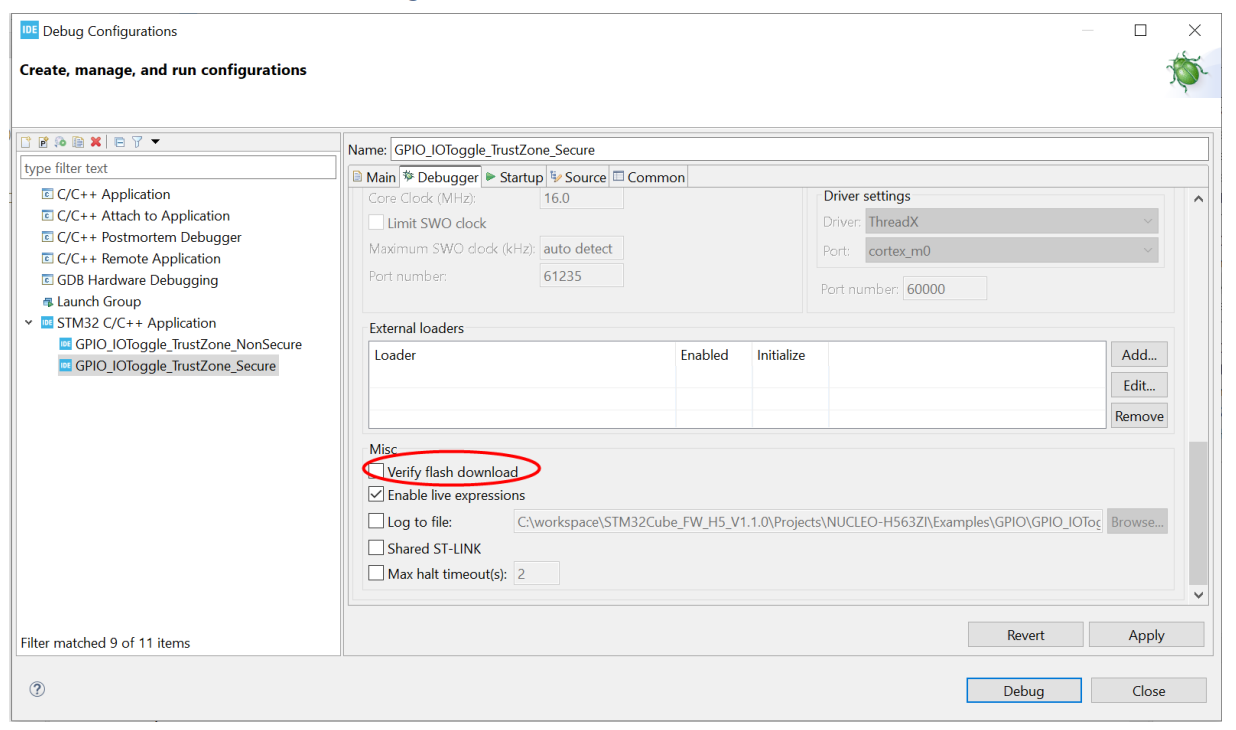Click the Maximum SWO clock field
This screenshot has width=1236, height=730.
click(582, 249)
